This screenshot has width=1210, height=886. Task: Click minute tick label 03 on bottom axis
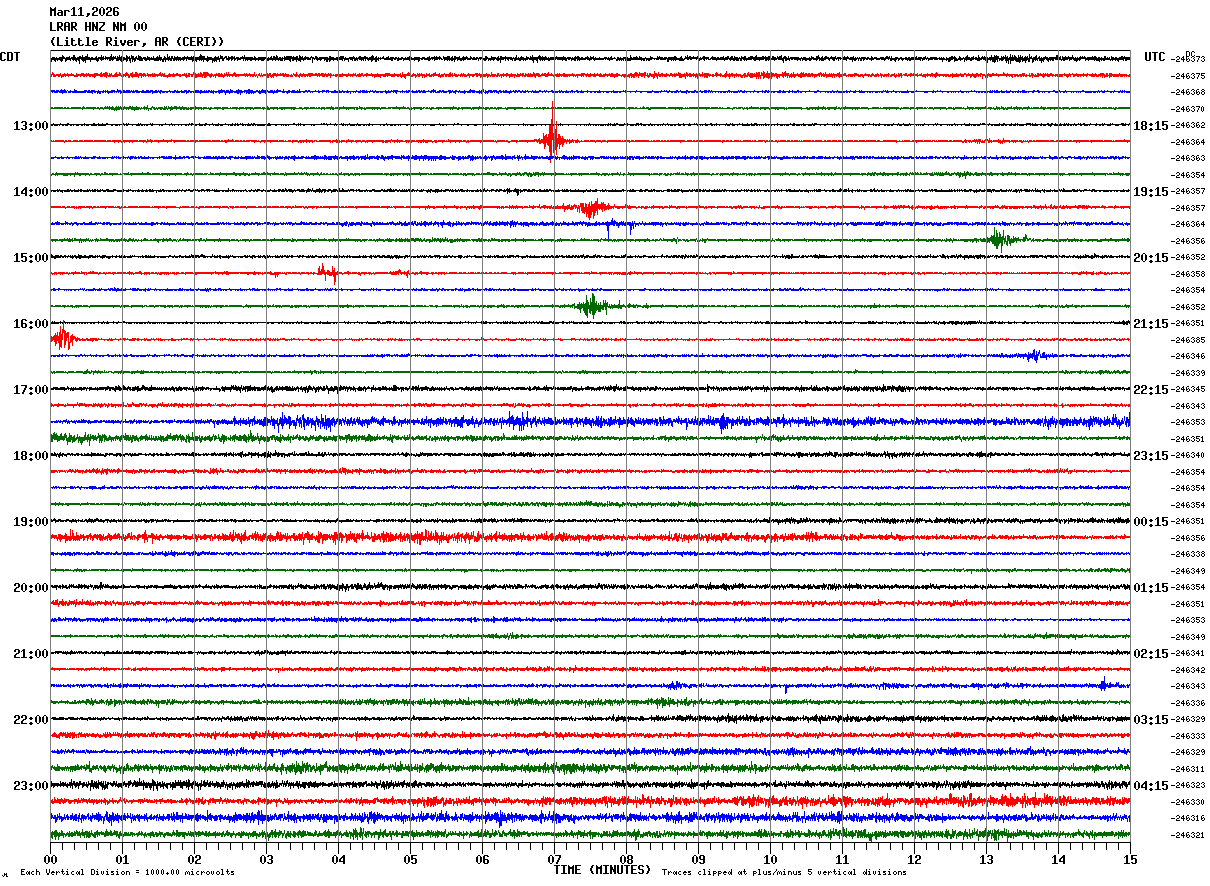(x=266, y=859)
